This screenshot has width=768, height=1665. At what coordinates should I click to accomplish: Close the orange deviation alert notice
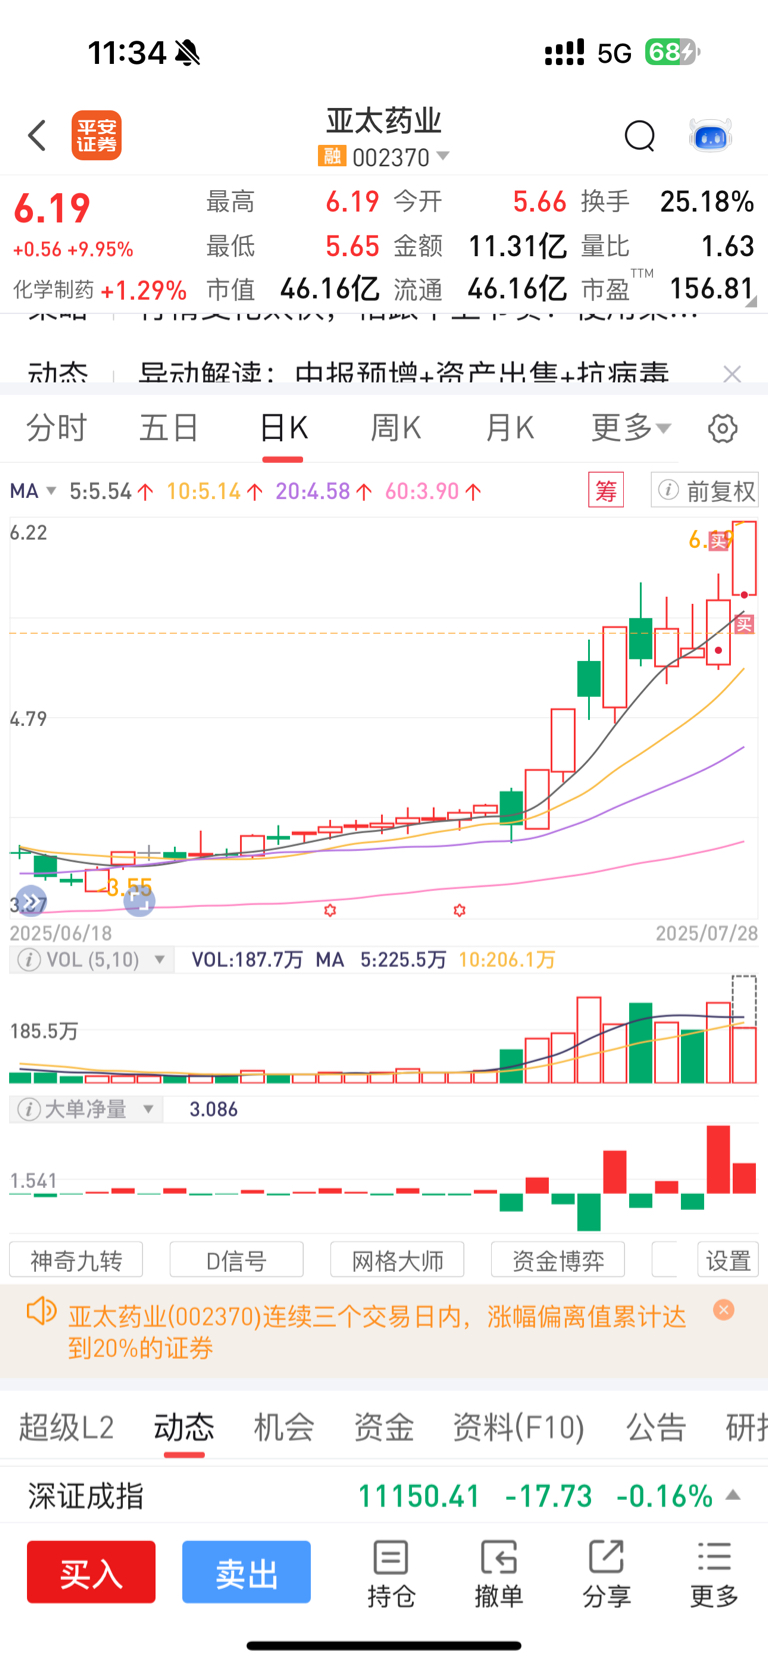724,1310
